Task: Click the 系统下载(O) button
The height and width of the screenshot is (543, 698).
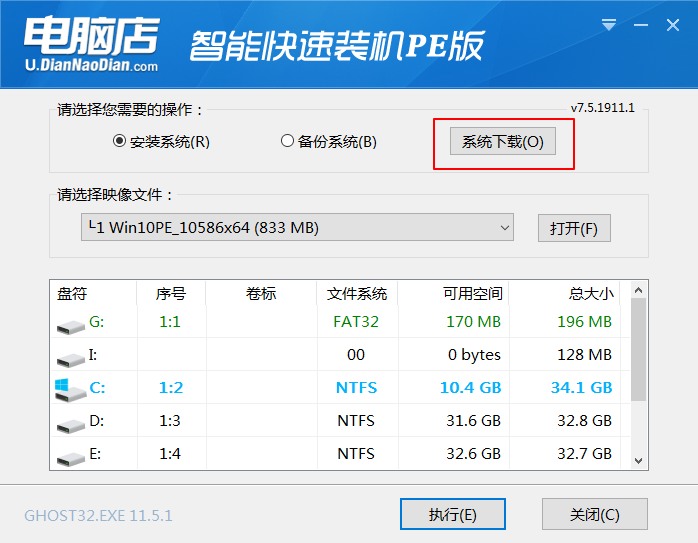Action: (x=503, y=142)
